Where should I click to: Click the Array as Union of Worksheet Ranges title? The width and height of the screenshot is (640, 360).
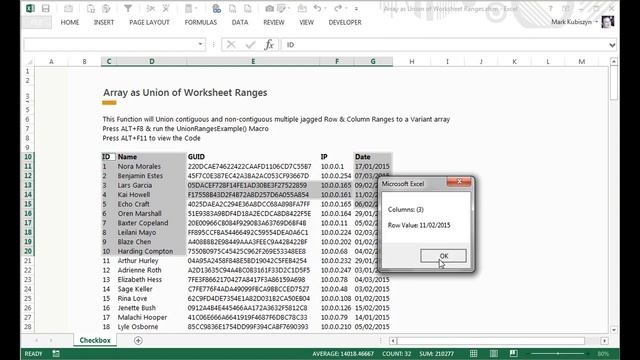pyautogui.click(x=185, y=93)
